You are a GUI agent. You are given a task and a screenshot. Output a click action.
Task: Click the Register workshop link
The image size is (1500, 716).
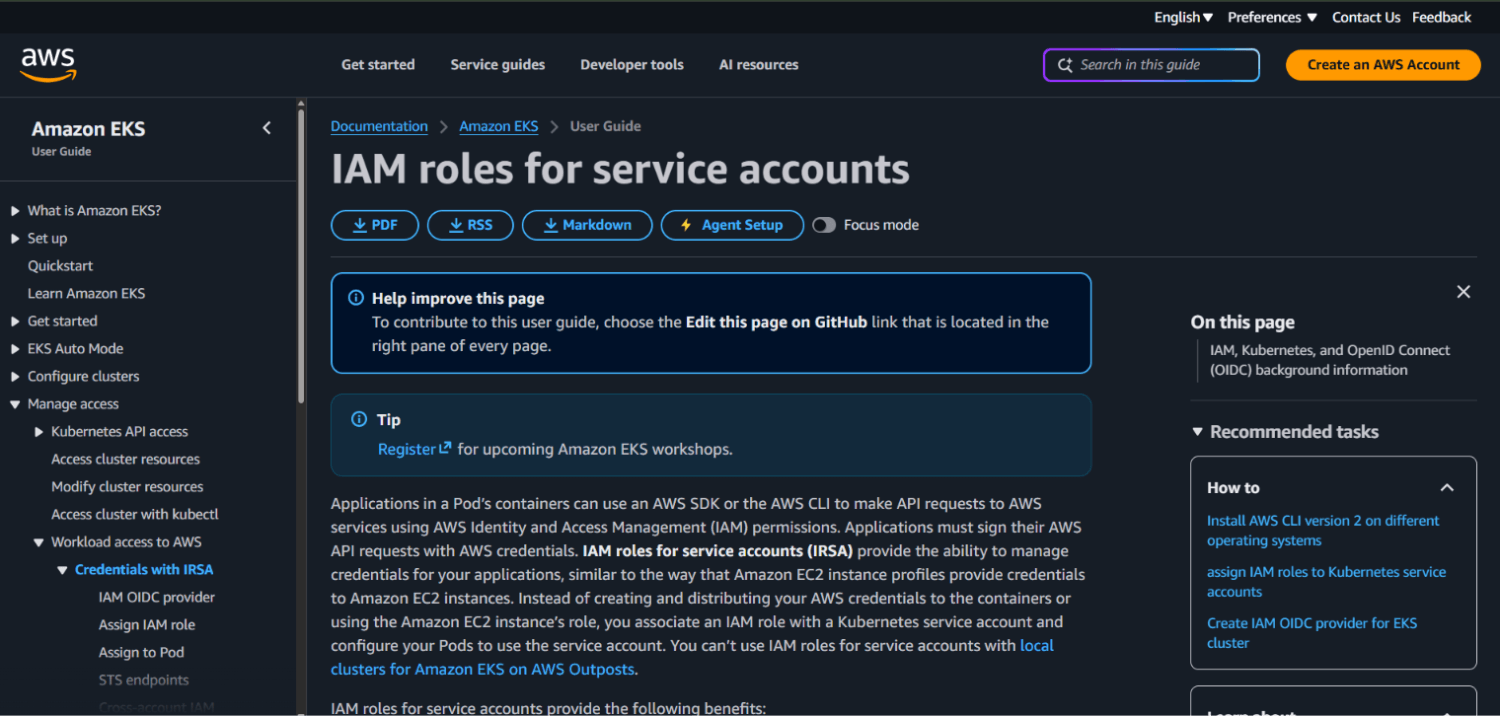pyautogui.click(x=414, y=449)
